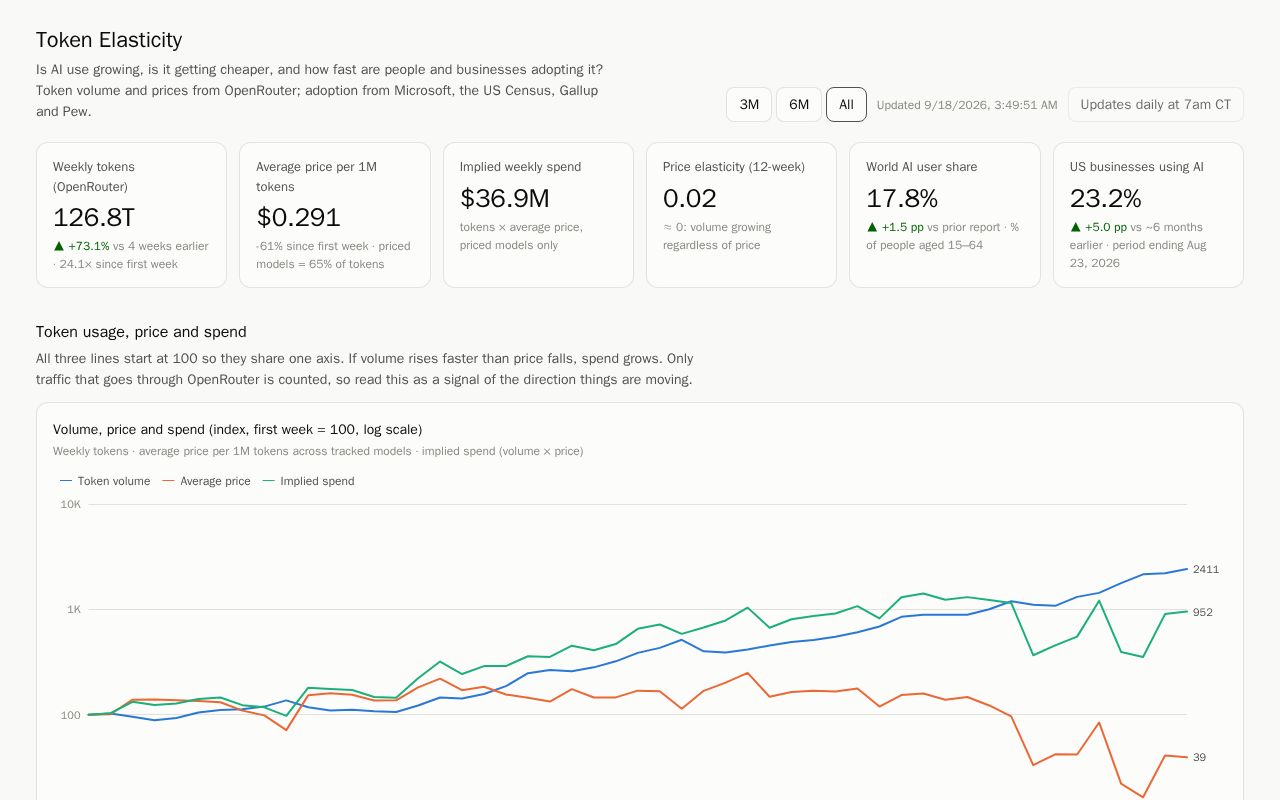This screenshot has height=800, width=1280.
Task: Click the "Updated 9/18/2026, 3:49:51 AM" timestamp
Action: 967,105
